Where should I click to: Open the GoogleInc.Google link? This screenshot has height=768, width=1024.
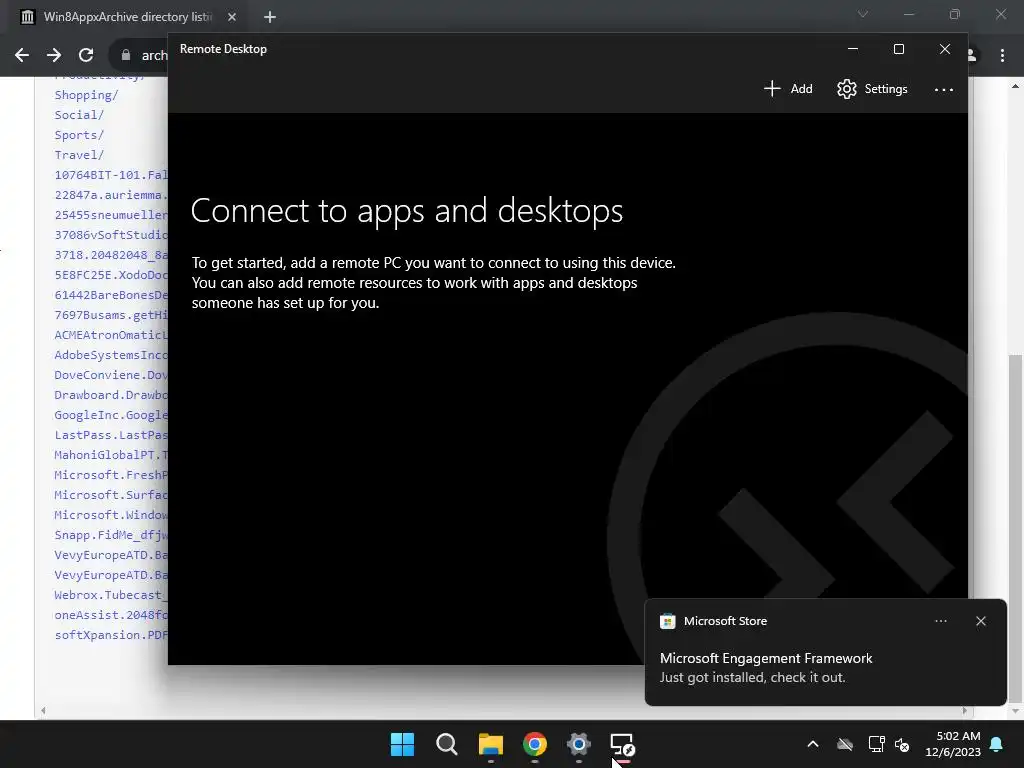tap(111, 415)
